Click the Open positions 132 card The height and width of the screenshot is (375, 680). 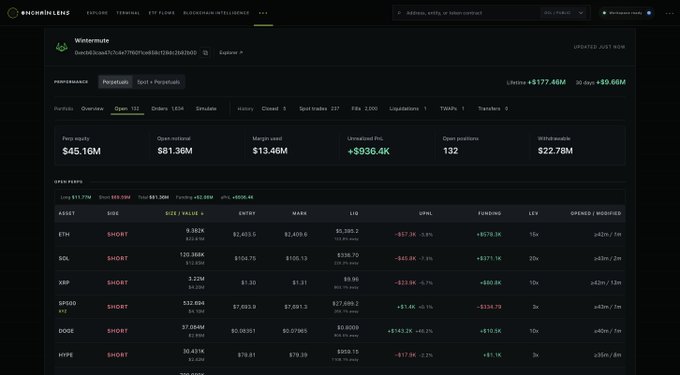coord(482,146)
